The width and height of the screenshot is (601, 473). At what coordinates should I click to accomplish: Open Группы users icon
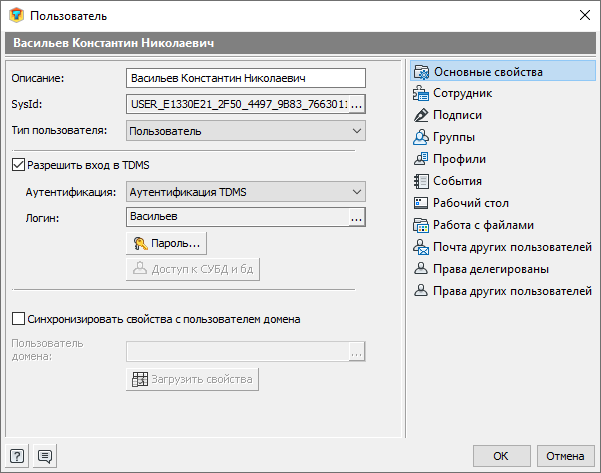pos(421,137)
